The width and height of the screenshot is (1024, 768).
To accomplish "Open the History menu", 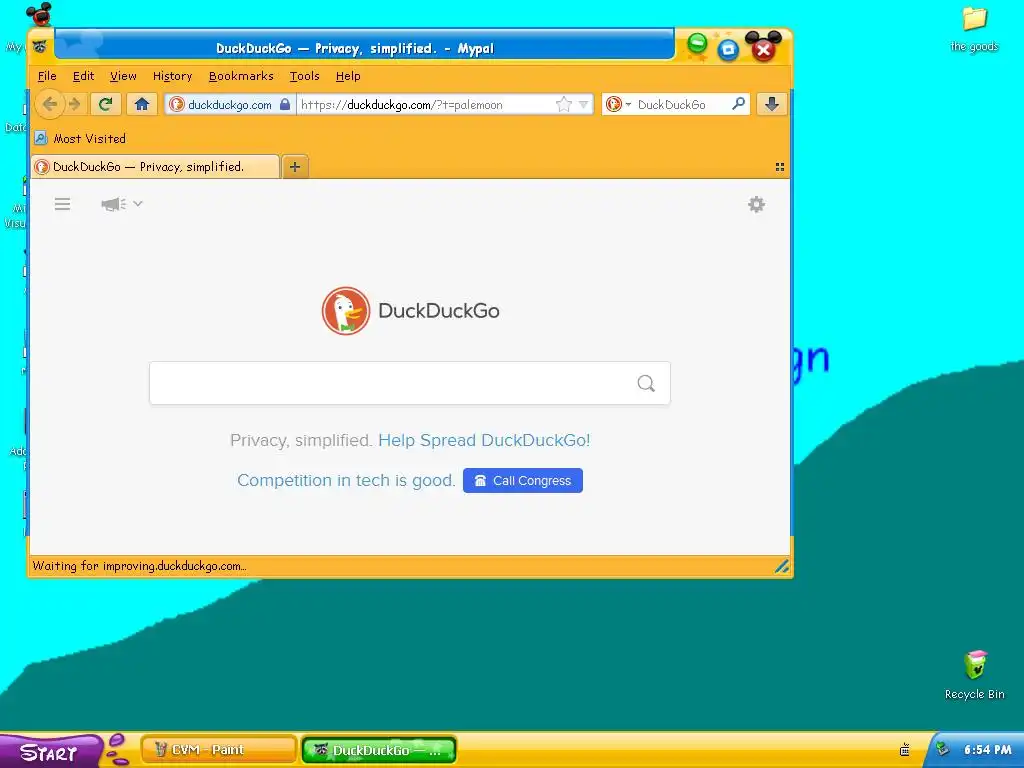I will (172, 76).
